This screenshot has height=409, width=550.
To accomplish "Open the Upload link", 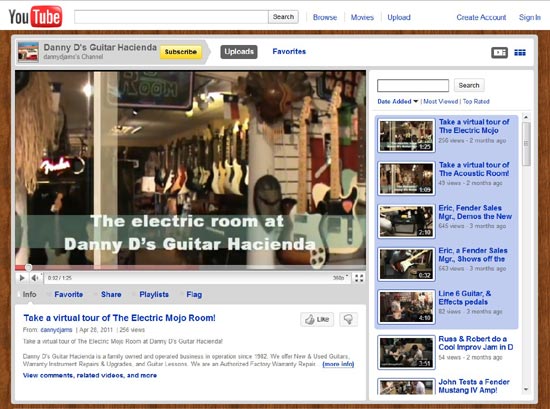I will click(399, 17).
